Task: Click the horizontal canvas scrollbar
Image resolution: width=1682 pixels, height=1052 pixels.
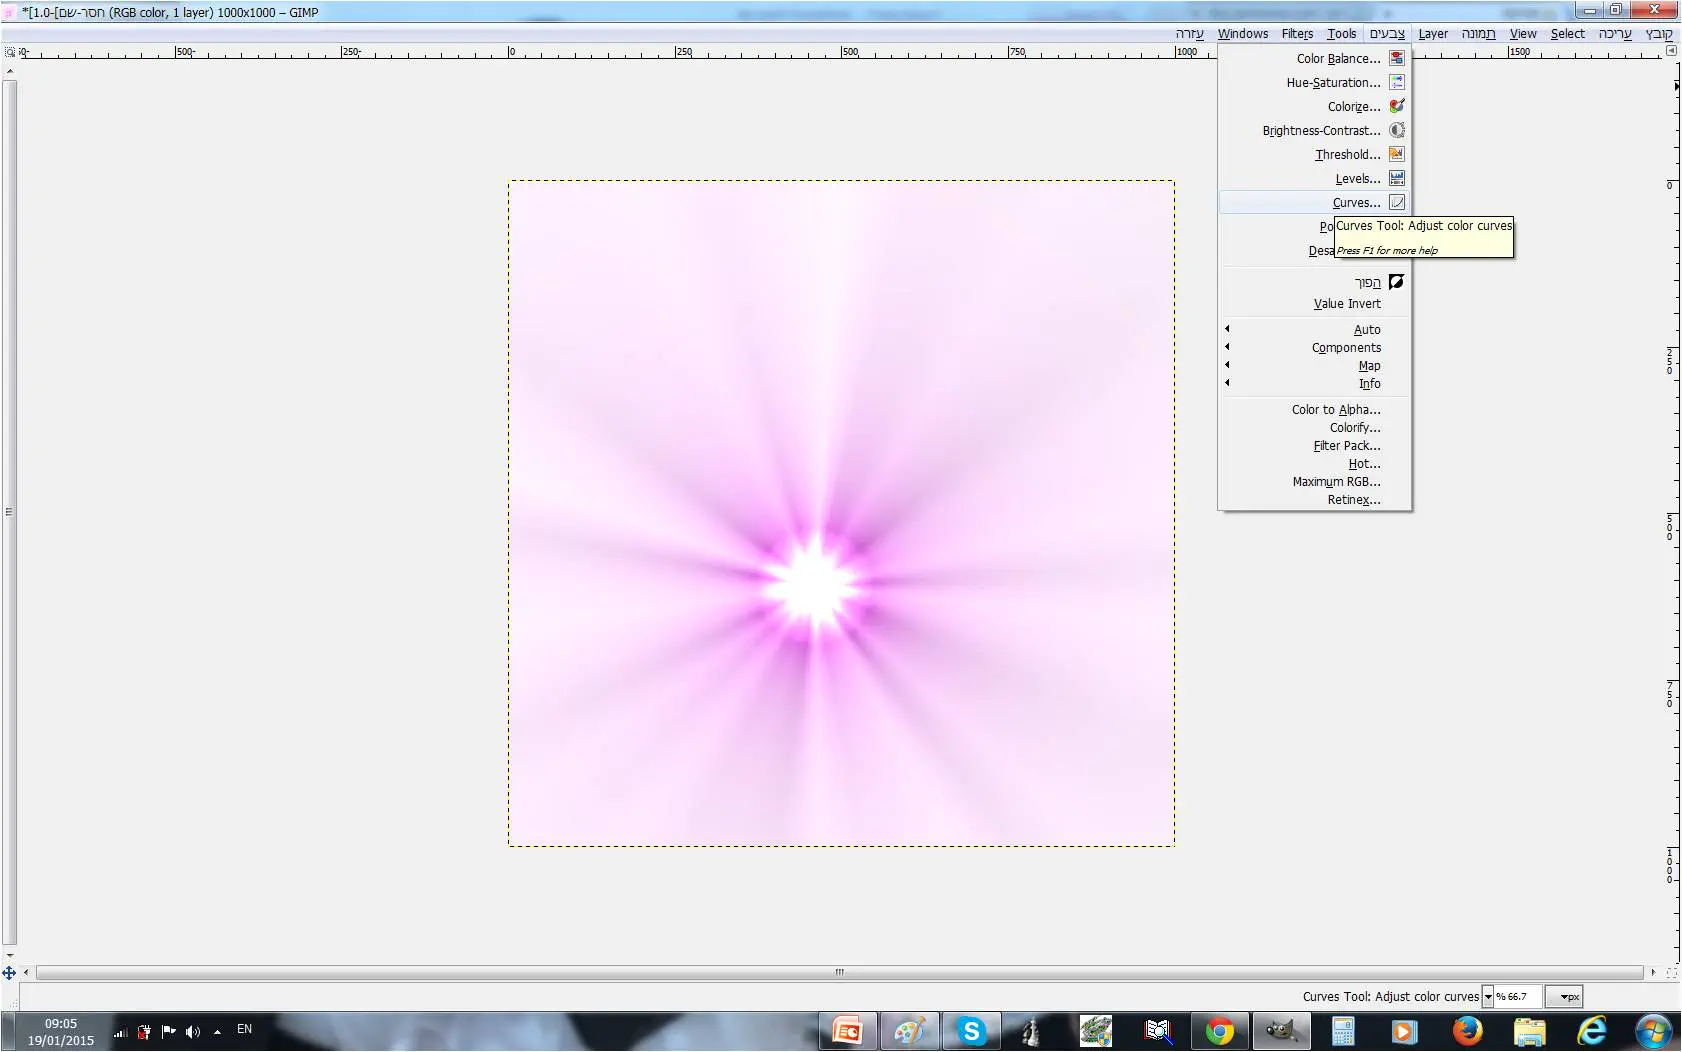Action: 840,972
